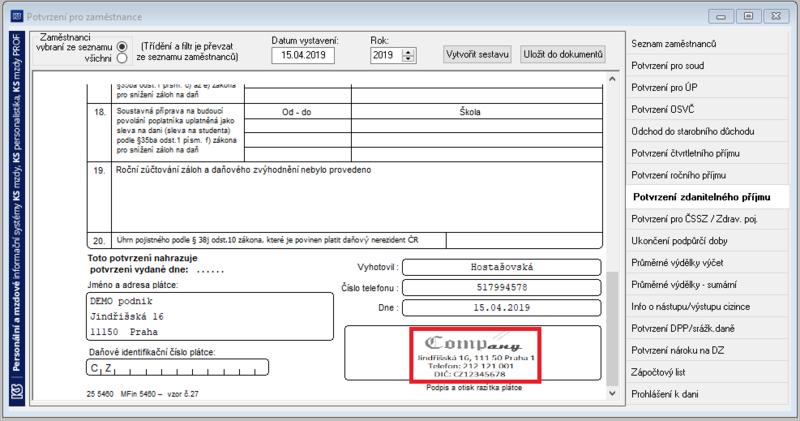This screenshot has width=800, height=421.
Task: Open Seznam zaměstnanců menu item
Action: tap(707, 44)
